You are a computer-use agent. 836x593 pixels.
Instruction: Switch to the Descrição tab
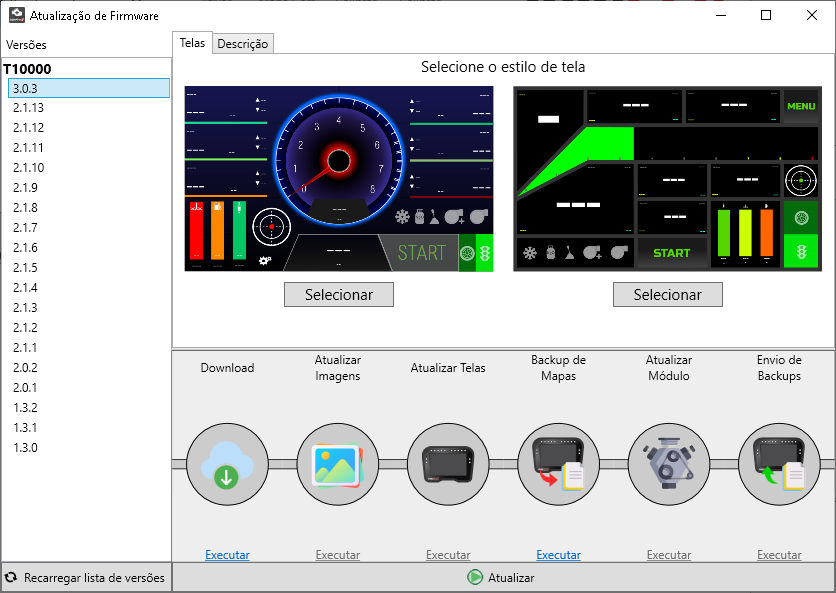click(243, 44)
